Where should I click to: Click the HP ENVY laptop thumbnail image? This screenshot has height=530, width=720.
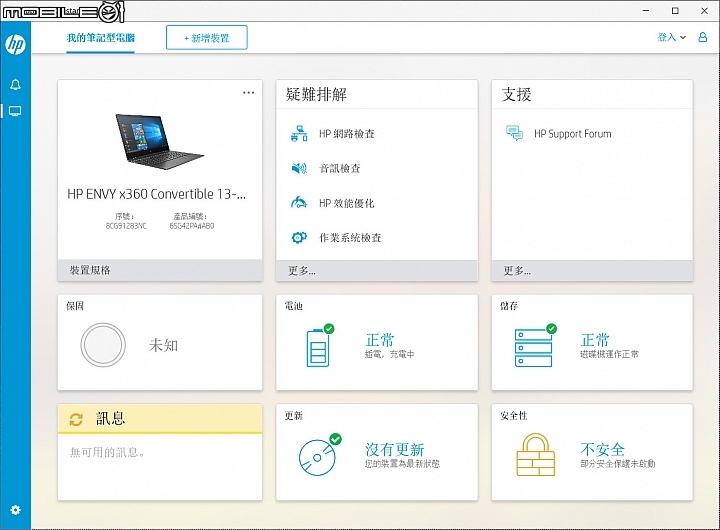click(x=159, y=141)
